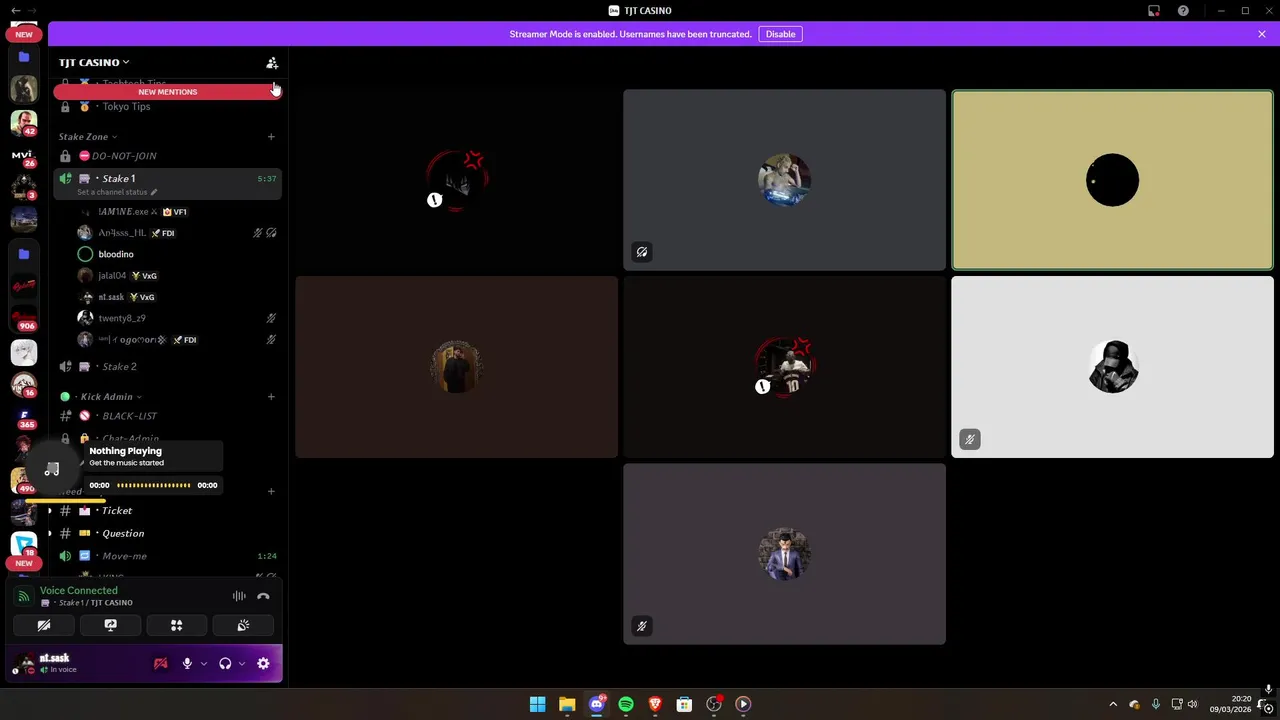This screenshot has height=720, width=1280.
Task: Select user twenty8_z9 in voice list
Action: click(167, 318)
